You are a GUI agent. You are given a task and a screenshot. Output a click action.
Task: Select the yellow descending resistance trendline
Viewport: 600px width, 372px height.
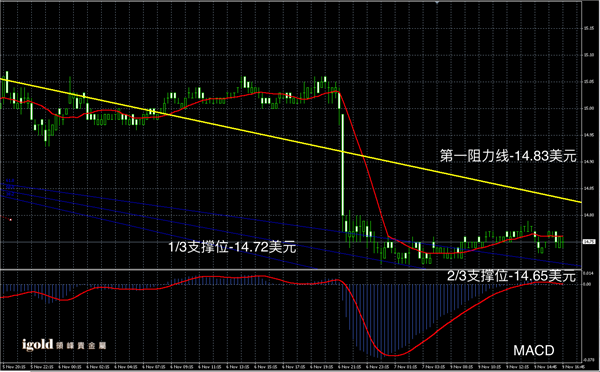pyautogui.click(x=291, y=140)
